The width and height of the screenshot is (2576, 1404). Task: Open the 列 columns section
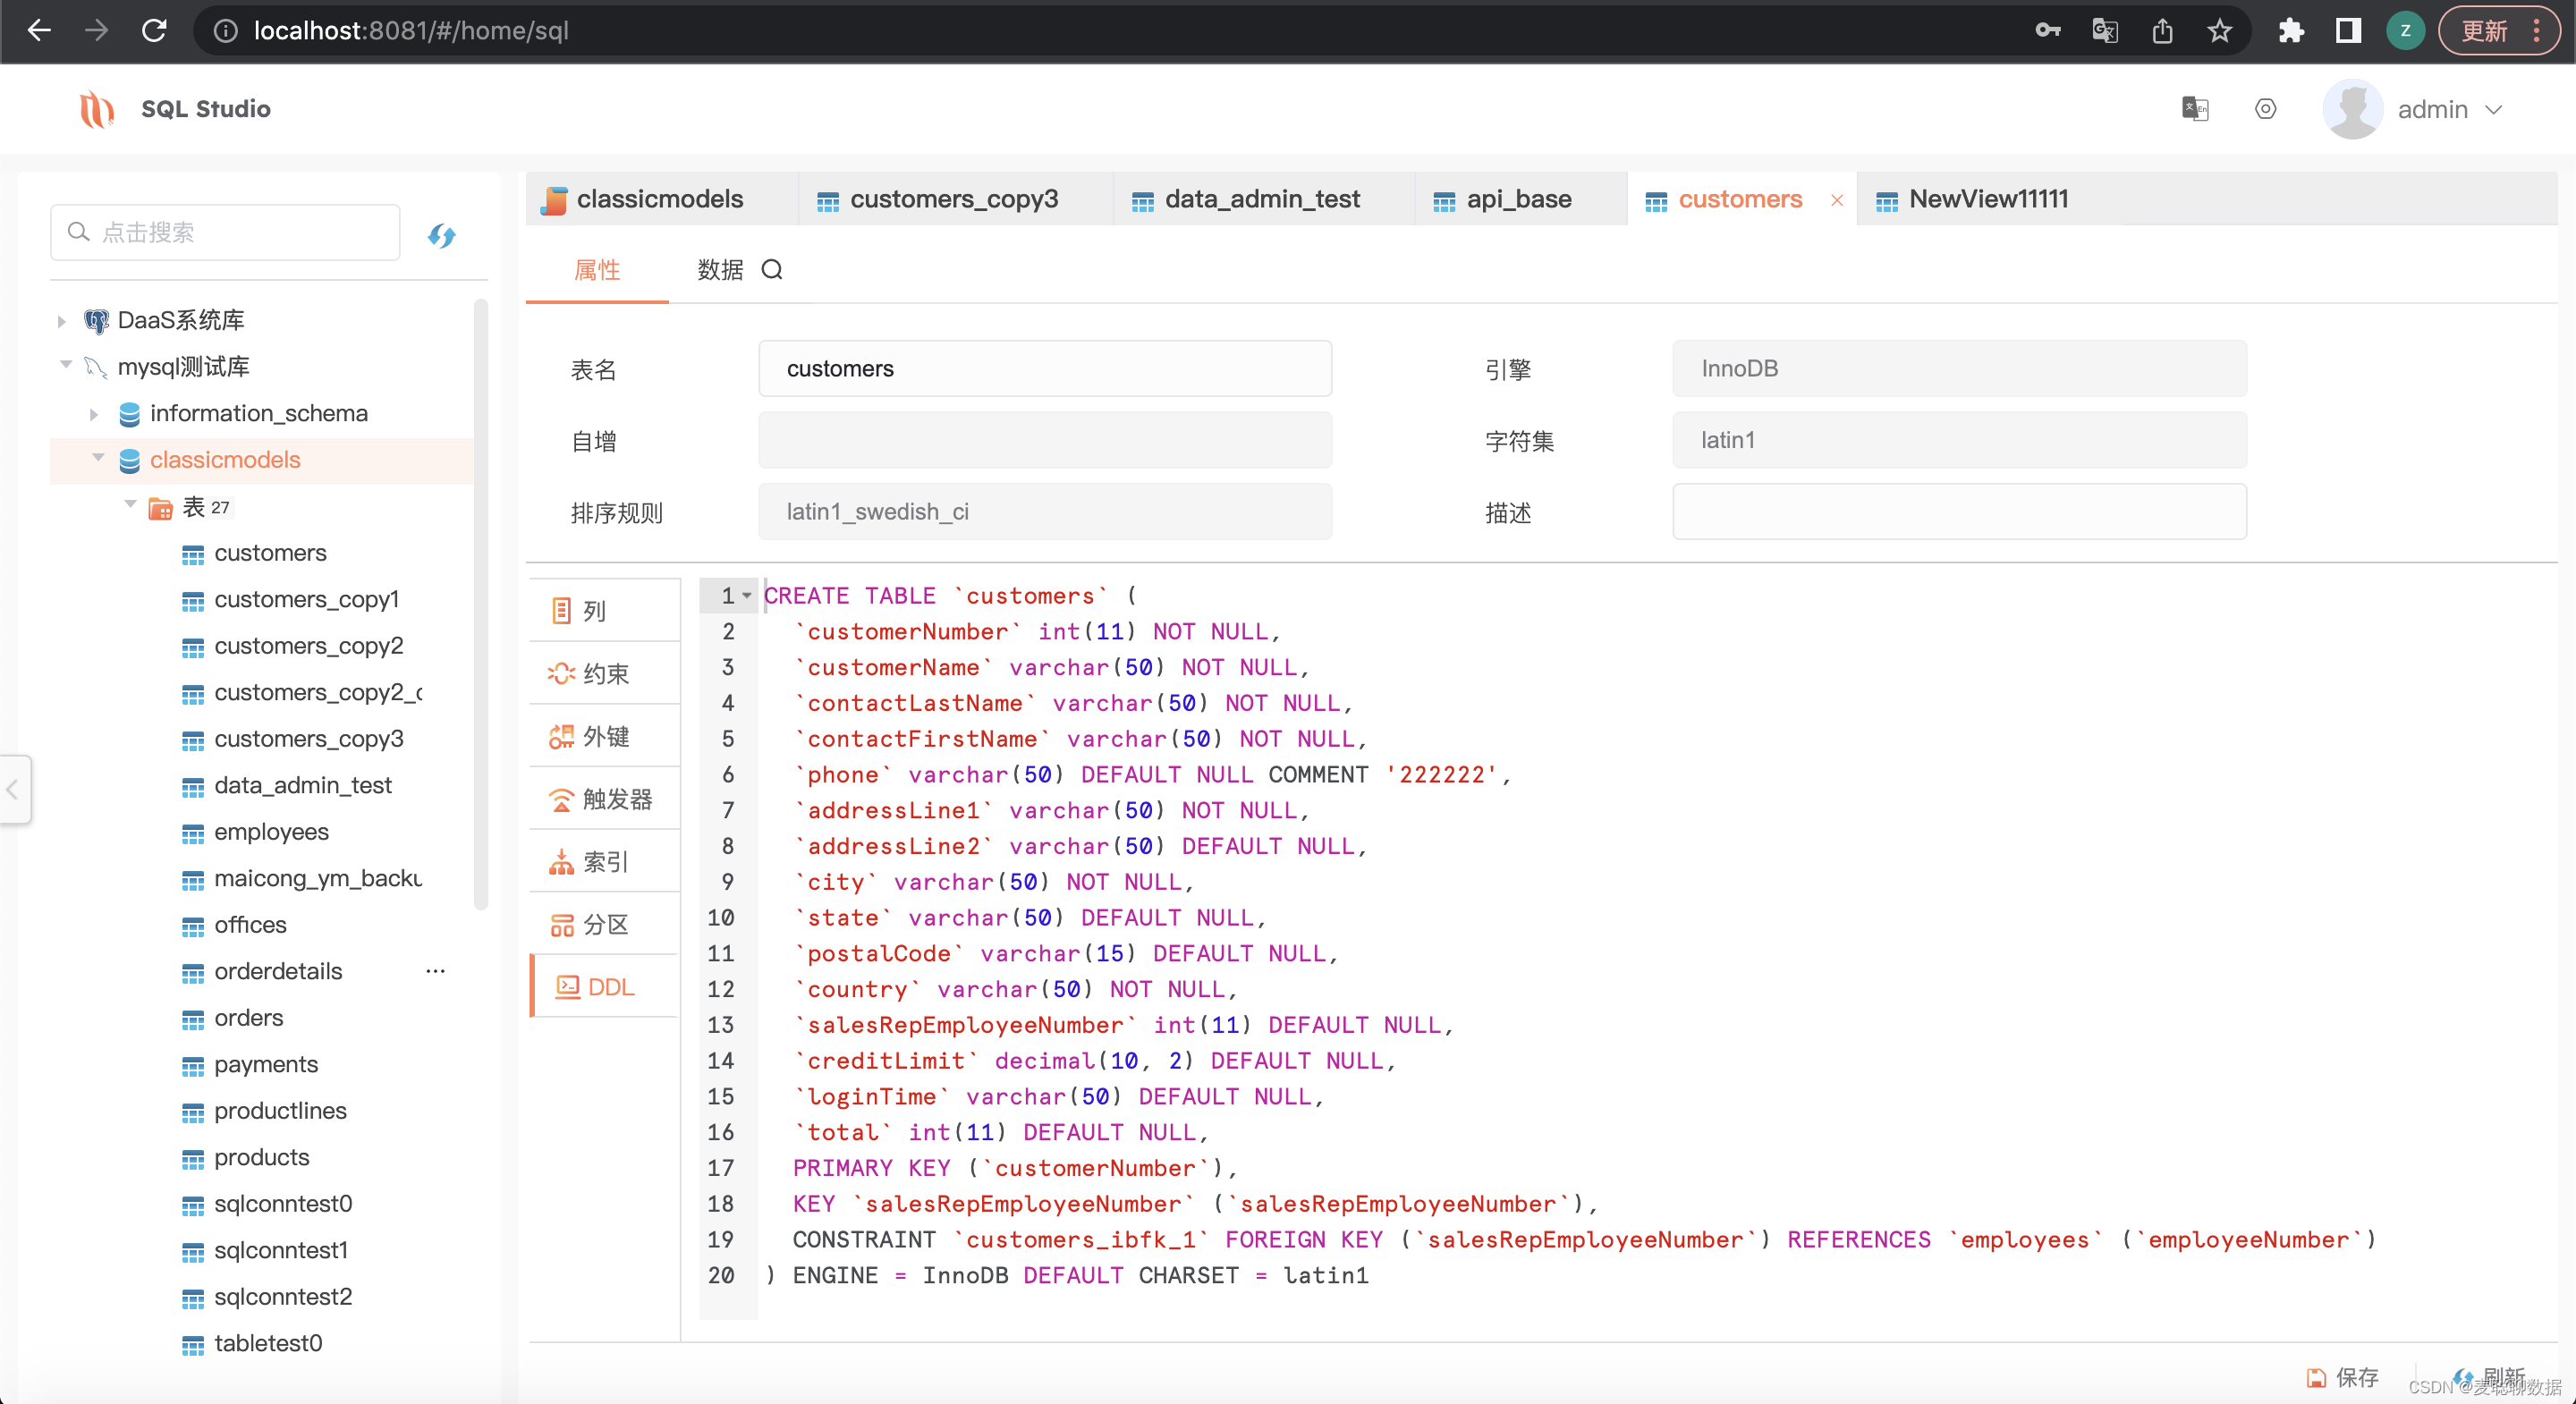605,611
